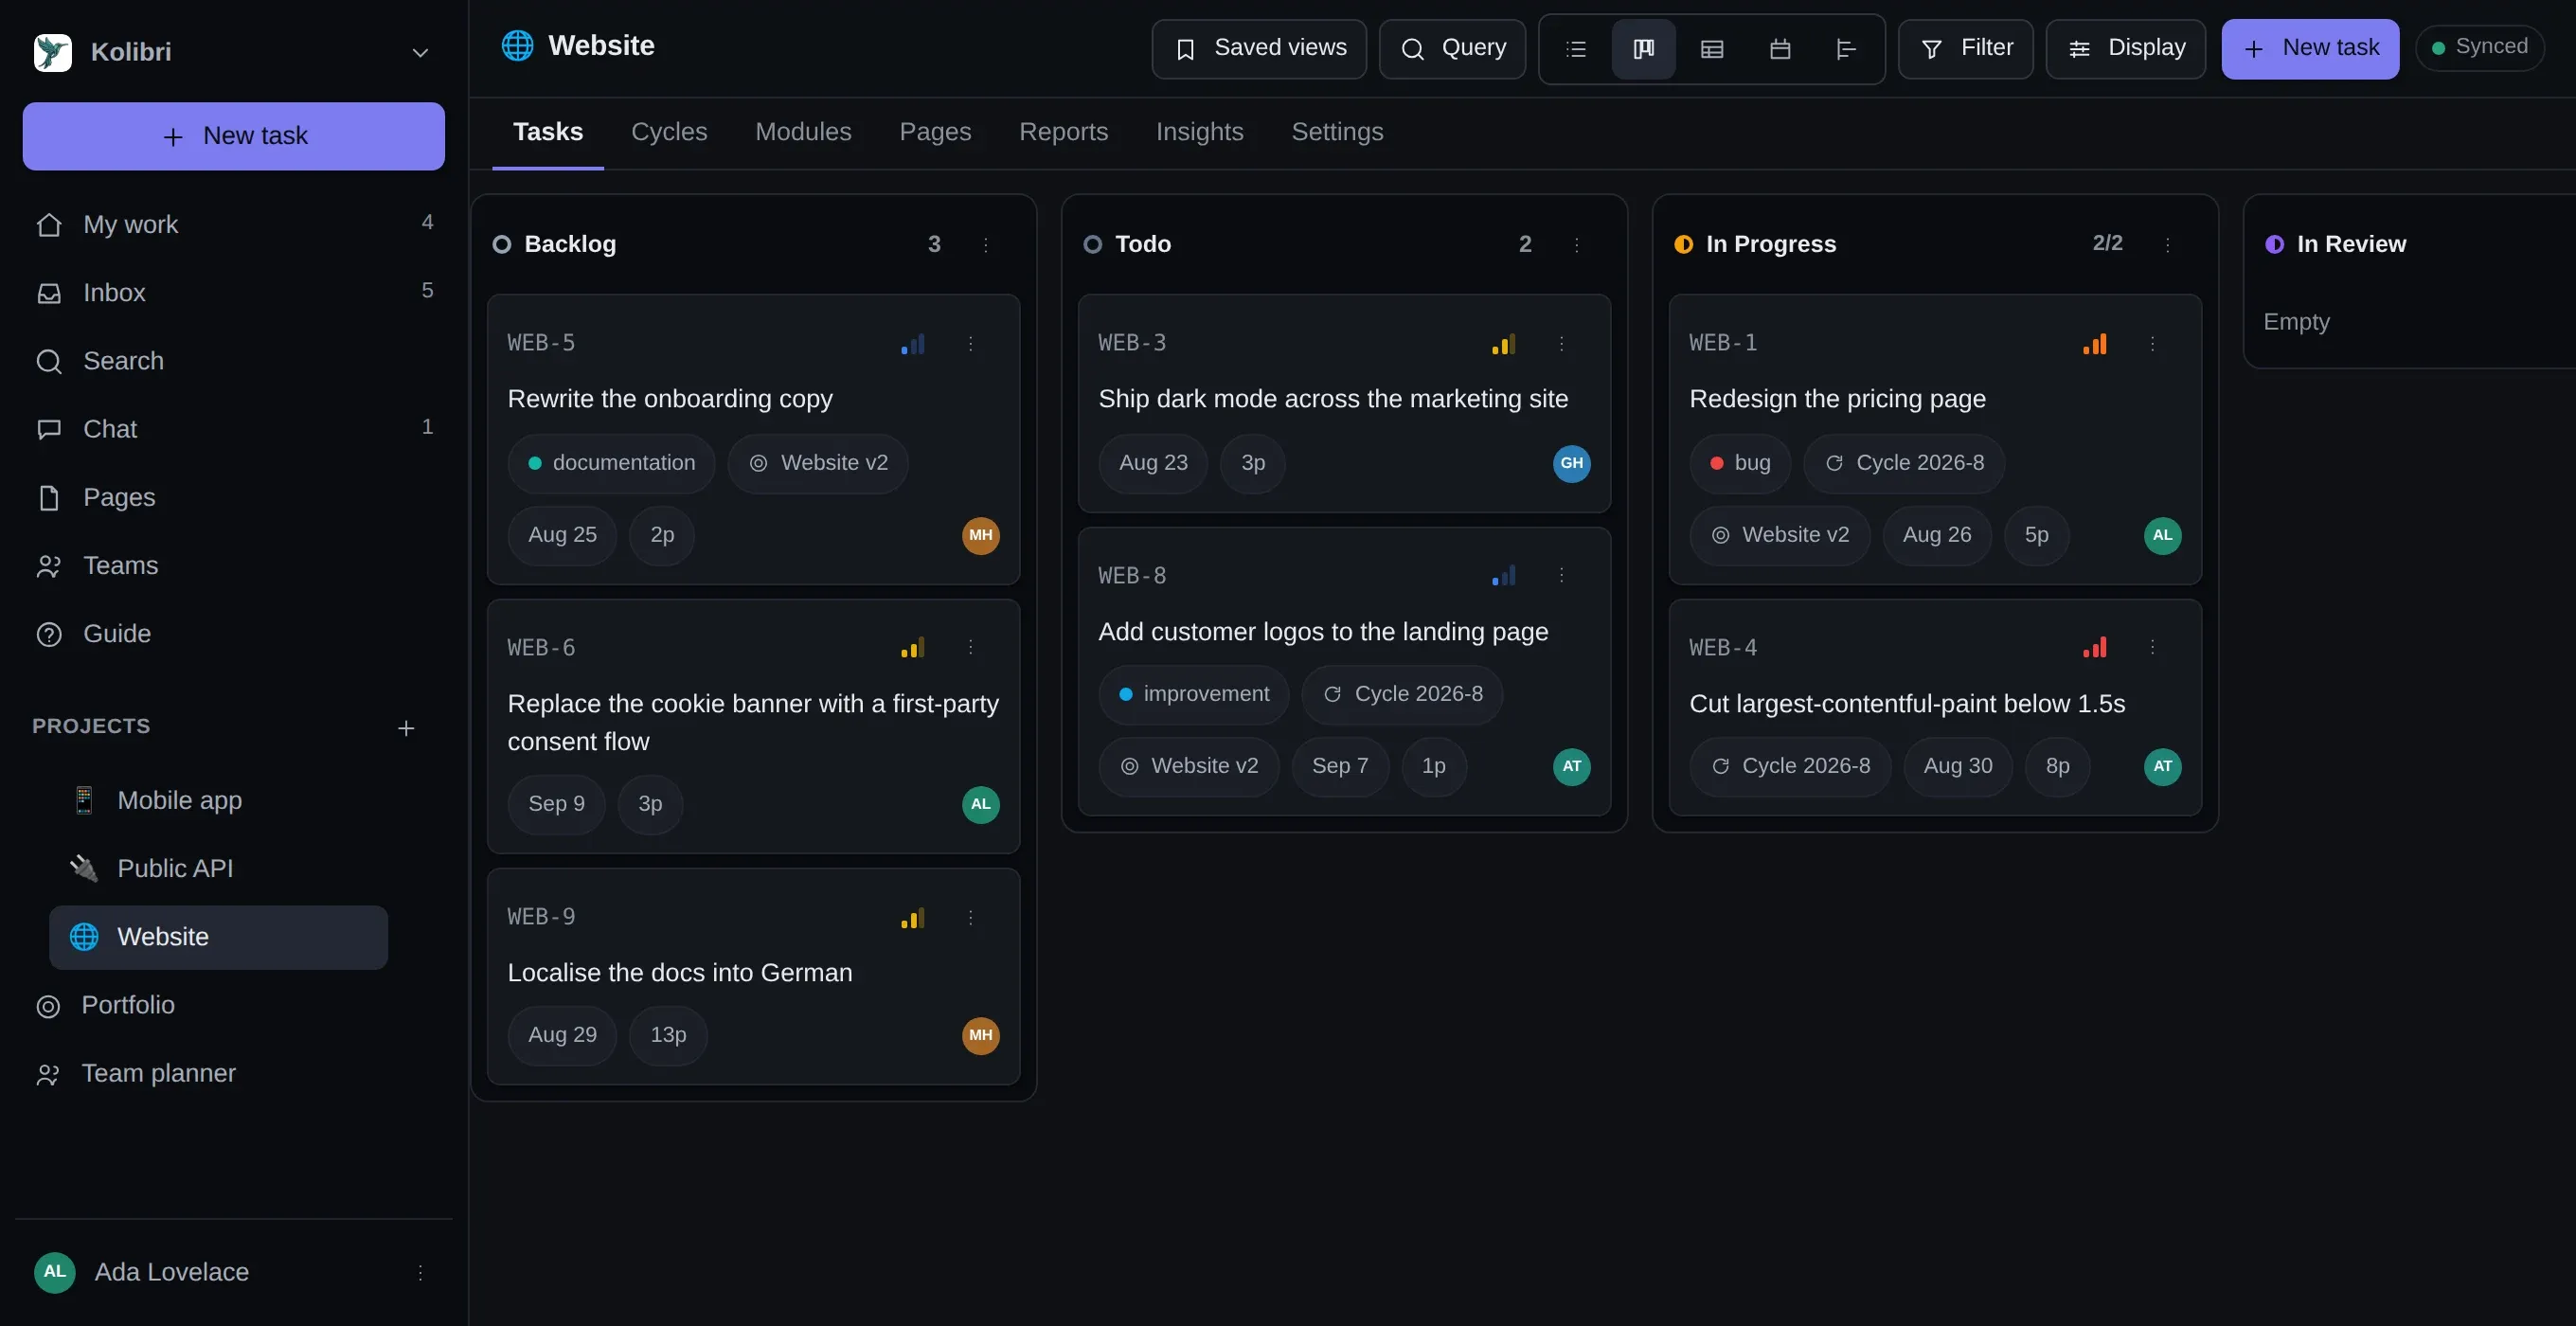This screenshot has height=1326, width=2576.
Task: Open WEB-8 card options menu
Action: [x=1561, y=575]
